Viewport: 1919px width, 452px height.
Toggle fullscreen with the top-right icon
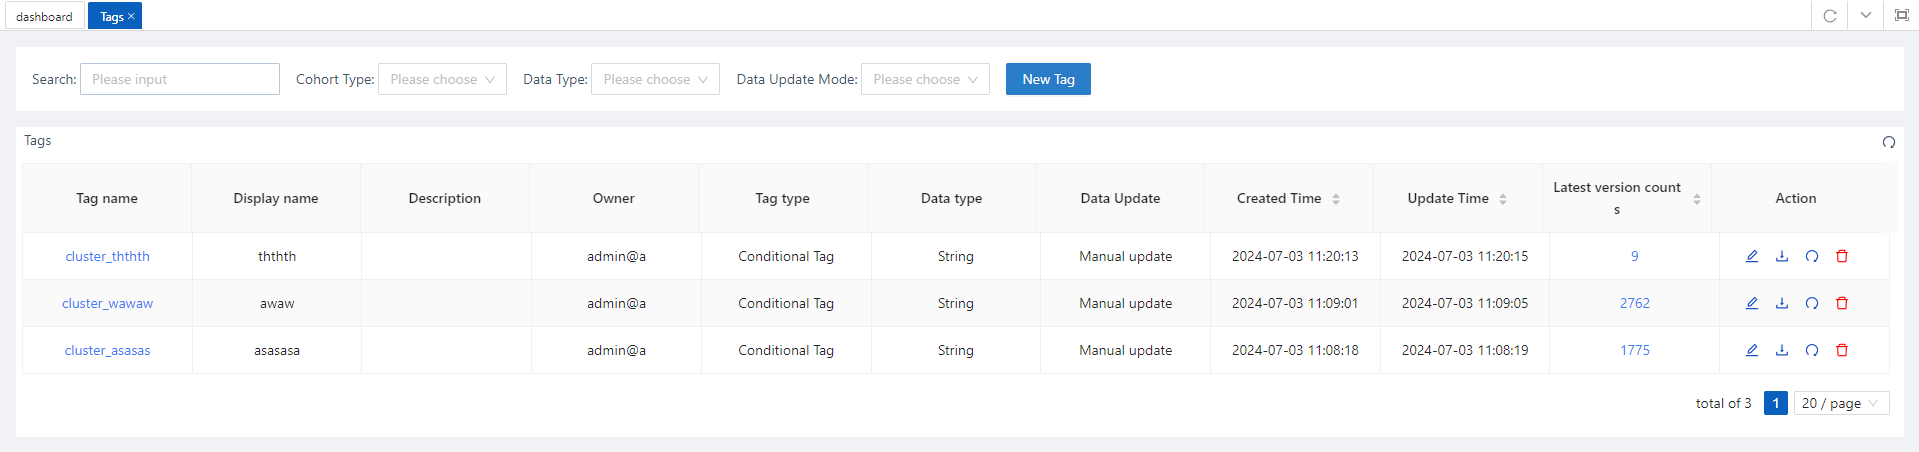click(1902, 16)
